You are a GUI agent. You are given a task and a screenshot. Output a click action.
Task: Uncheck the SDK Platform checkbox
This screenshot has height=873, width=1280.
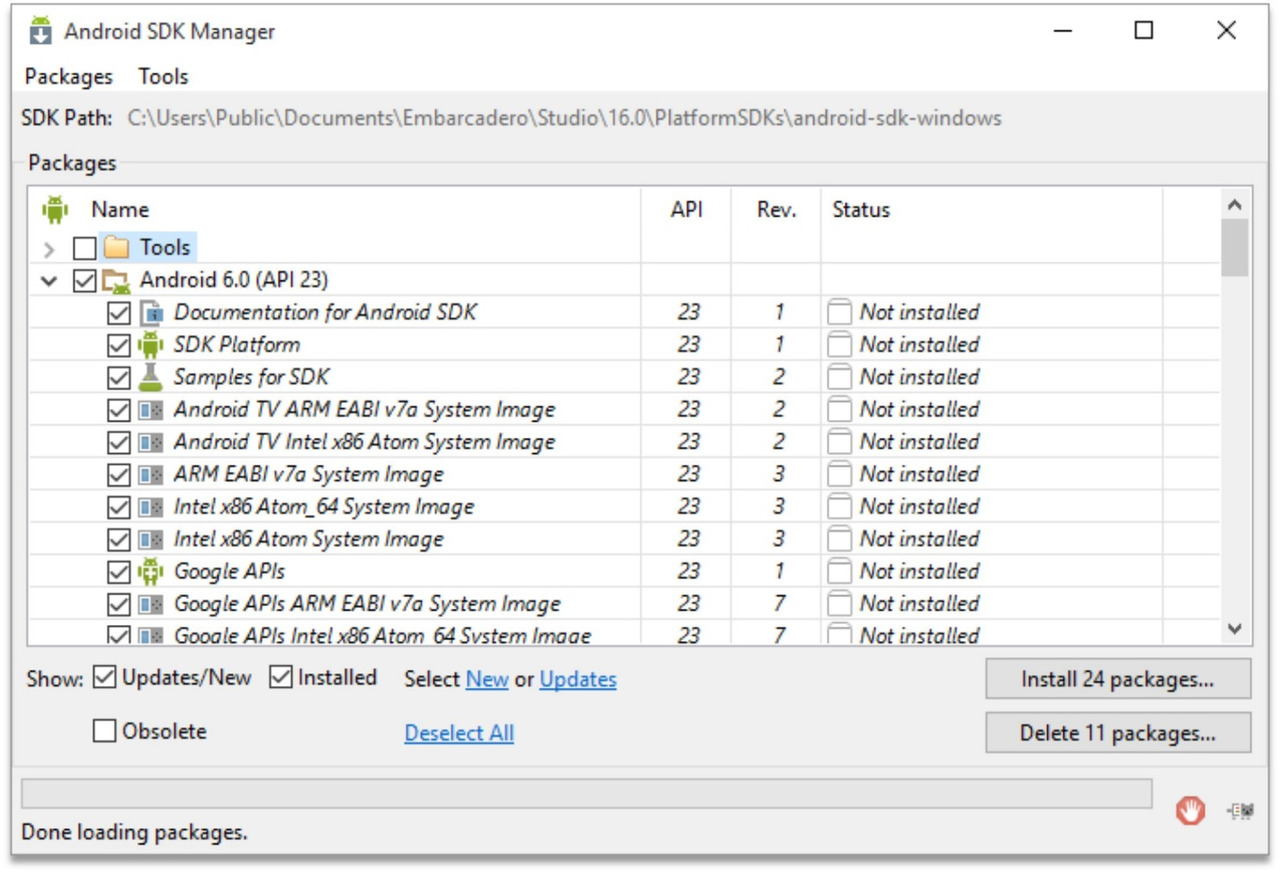click(x=119, y=345)
